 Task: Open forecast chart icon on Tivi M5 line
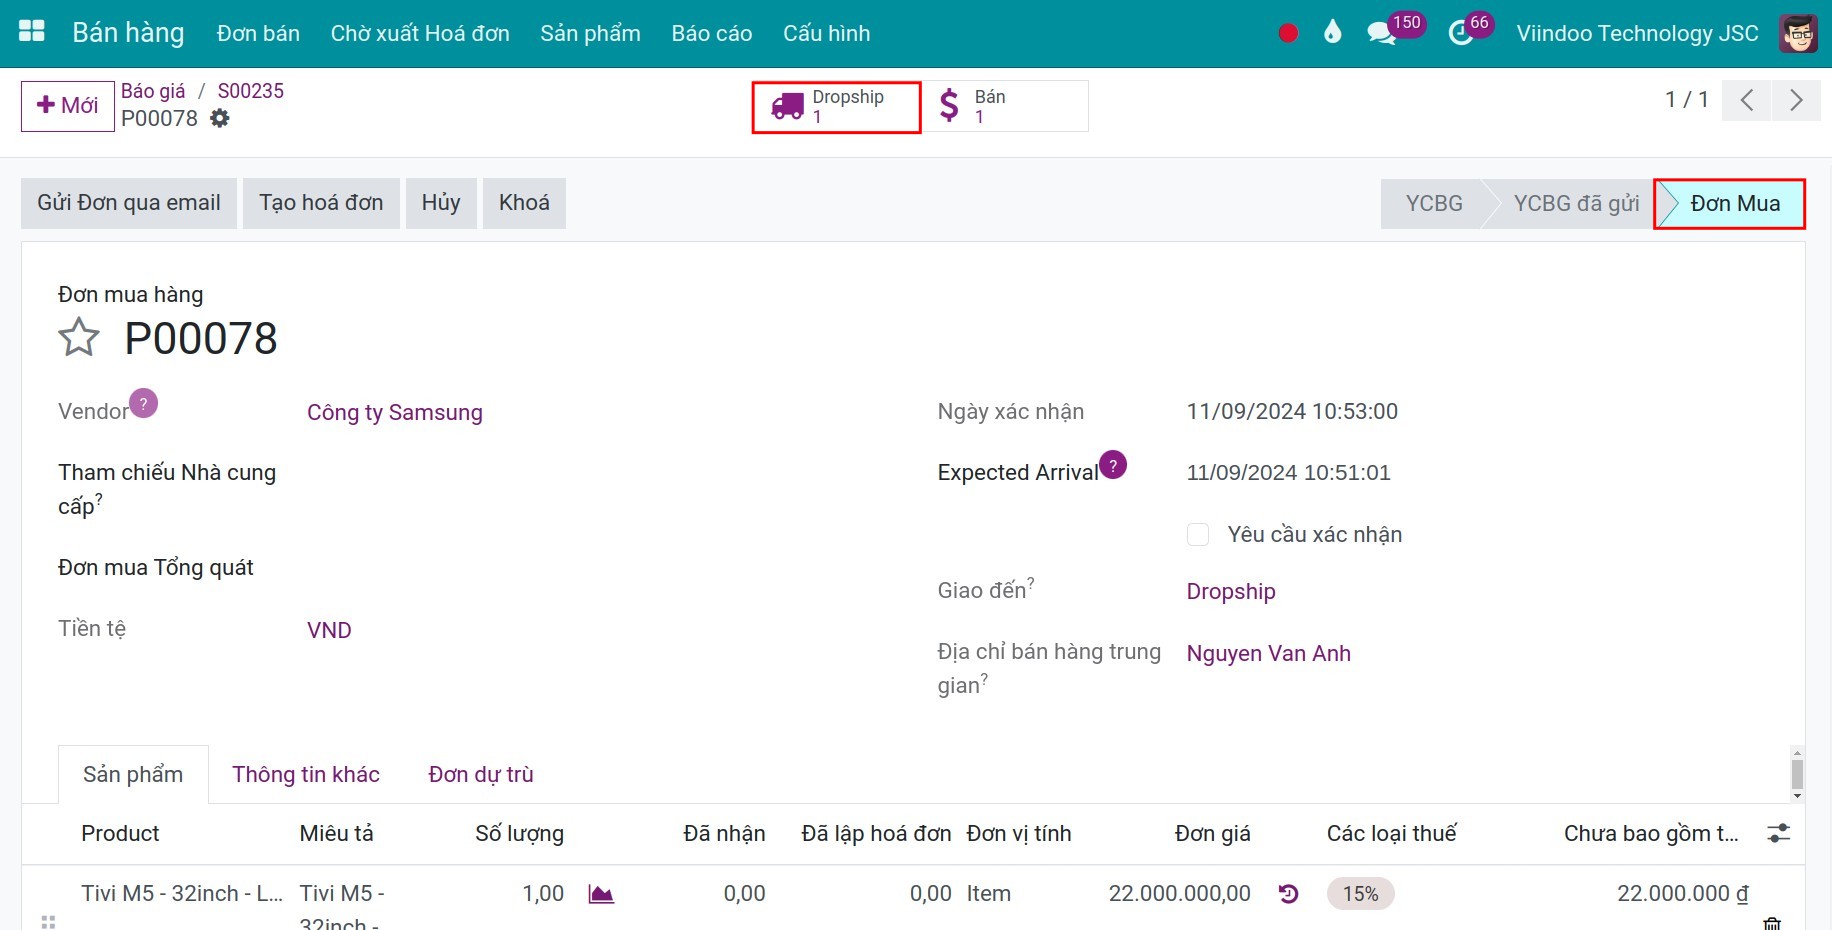(601, 894)
